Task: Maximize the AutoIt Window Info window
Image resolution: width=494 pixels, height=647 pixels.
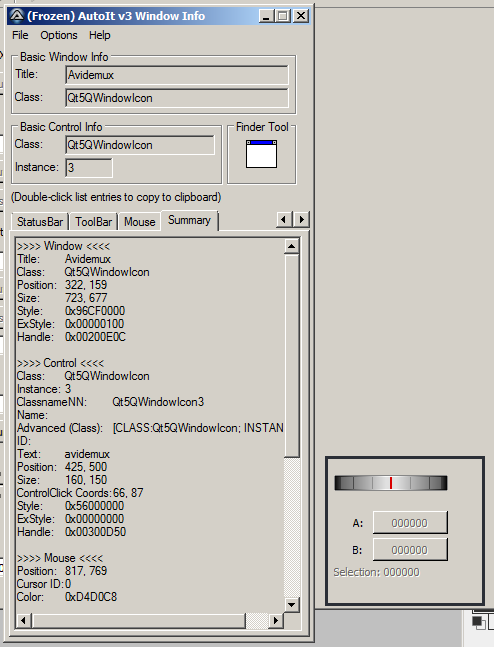Action: coord(283,16)
